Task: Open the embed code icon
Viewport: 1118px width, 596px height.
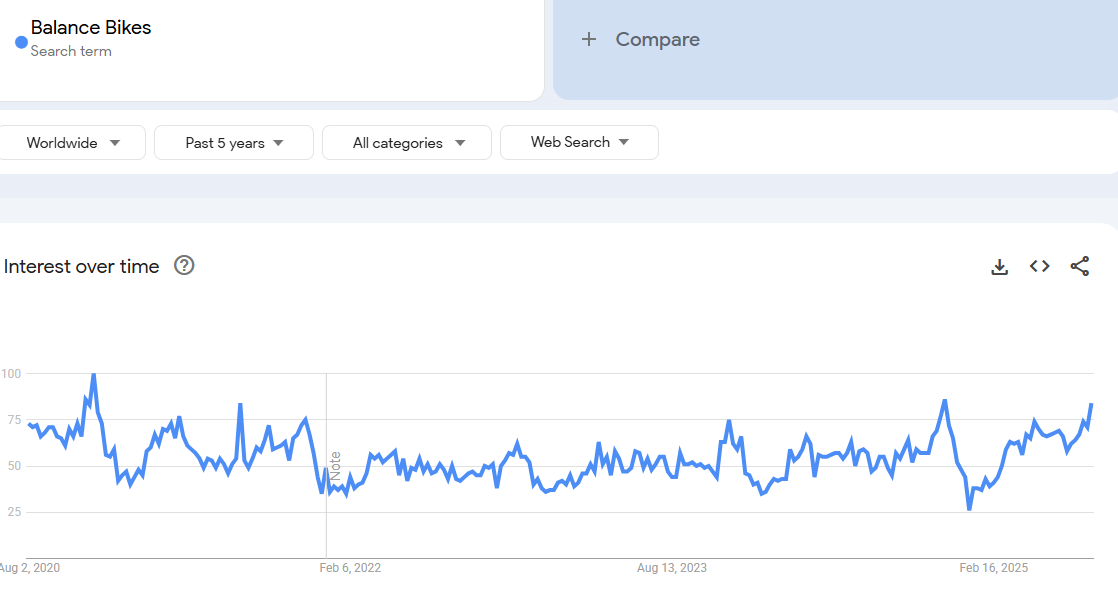Action: click(1039, 266)
